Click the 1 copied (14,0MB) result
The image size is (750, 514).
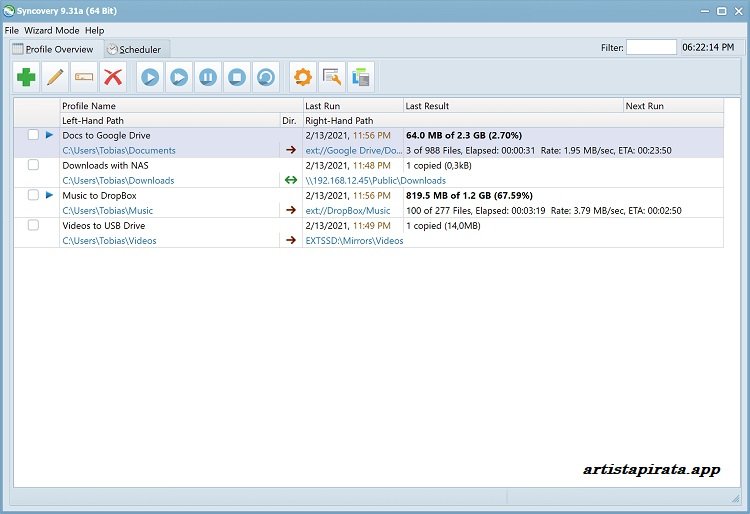pos(443,226)
